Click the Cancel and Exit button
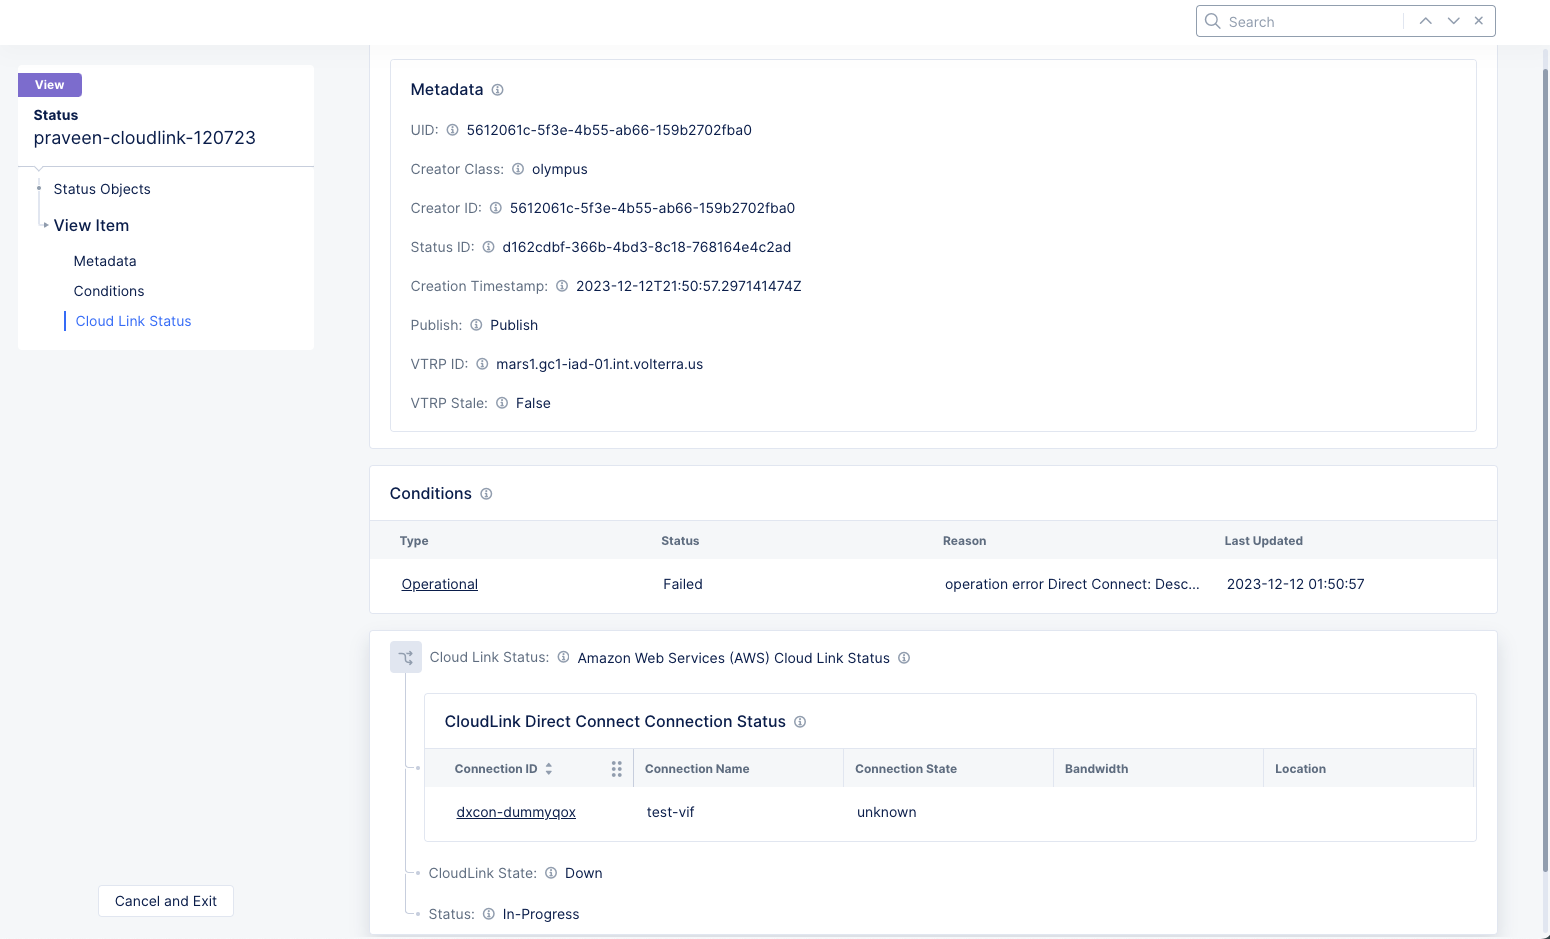The height and width of the screenshot is (939, 1550). pos(165,901)
